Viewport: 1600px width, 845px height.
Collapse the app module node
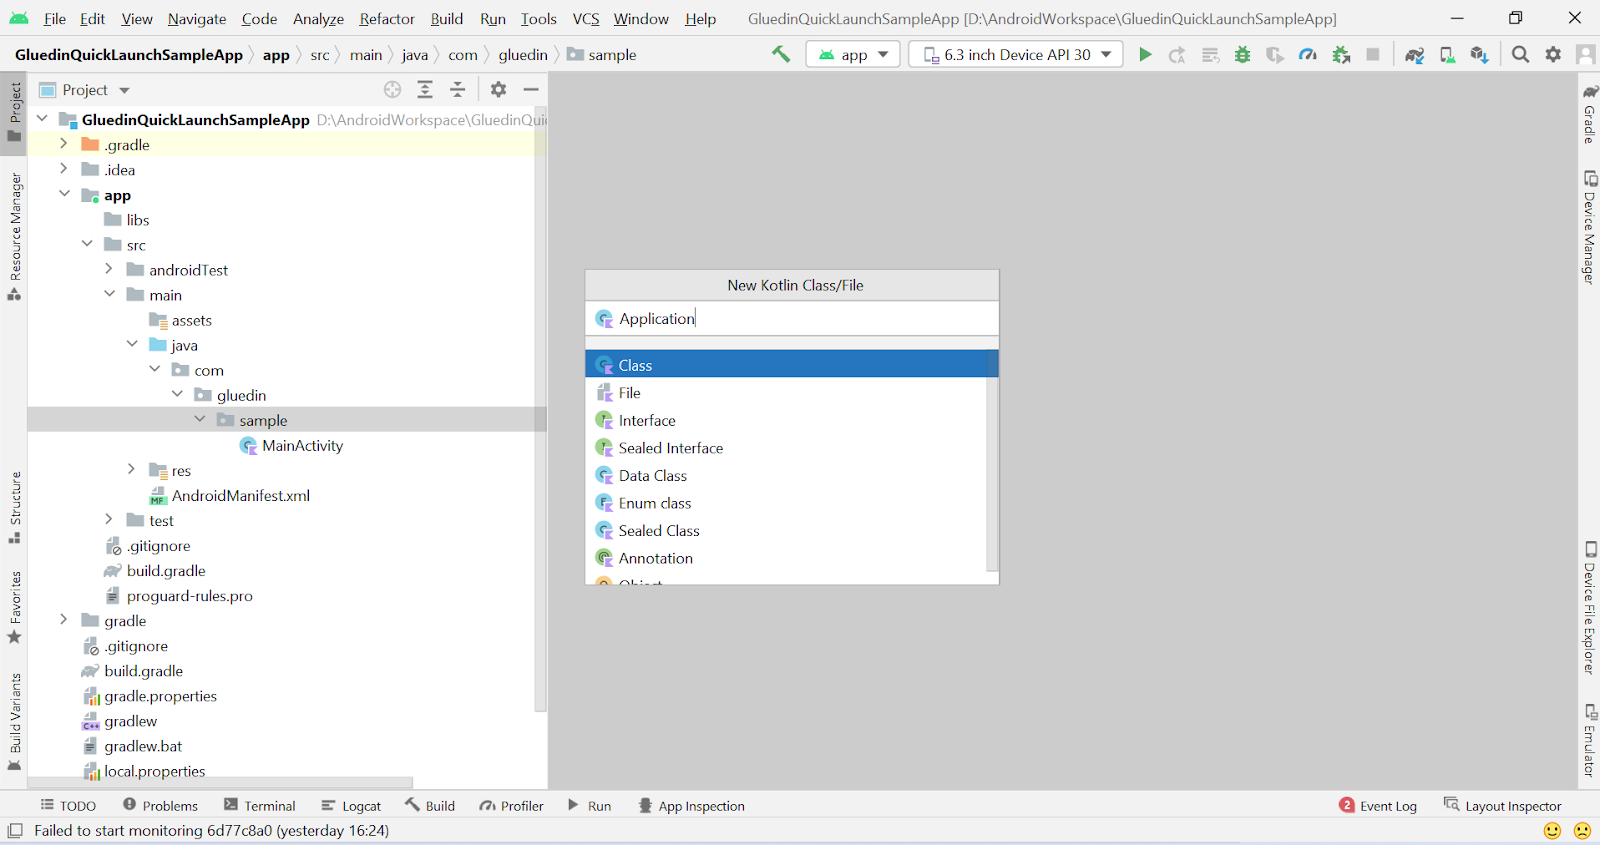(x=64, y=194)
